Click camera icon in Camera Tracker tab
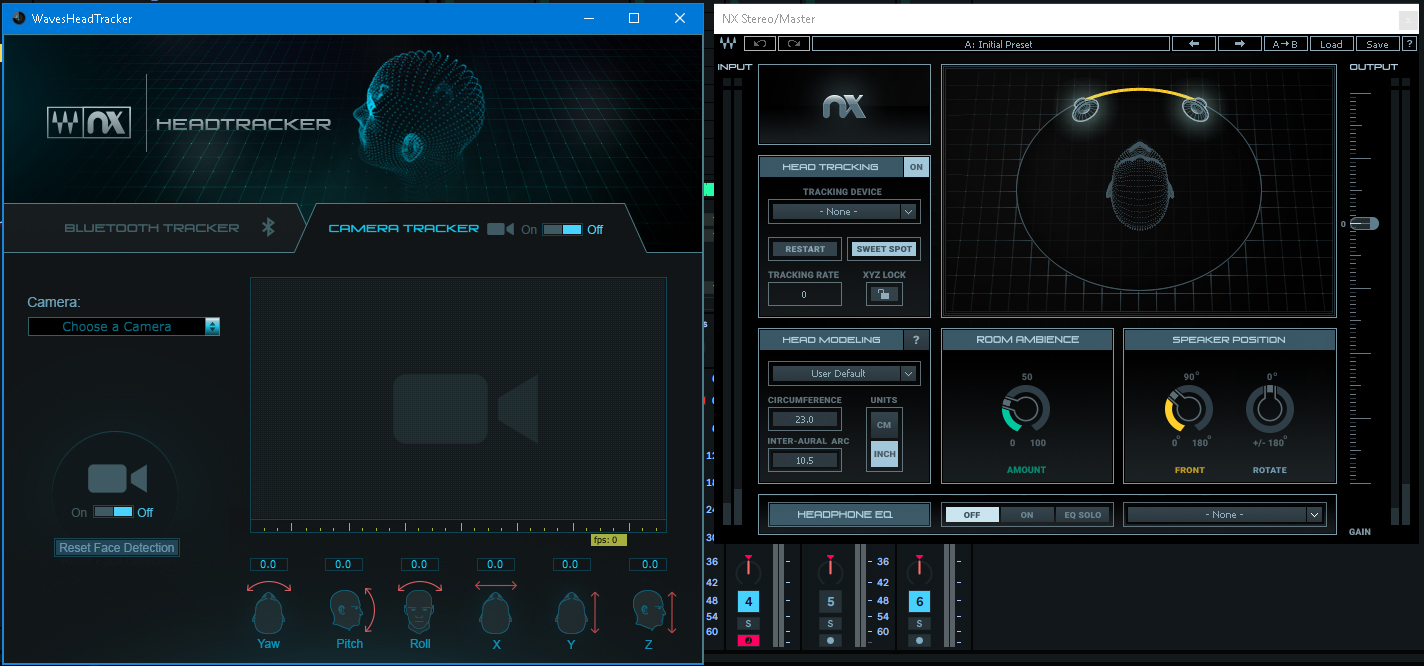 (500, 229)
